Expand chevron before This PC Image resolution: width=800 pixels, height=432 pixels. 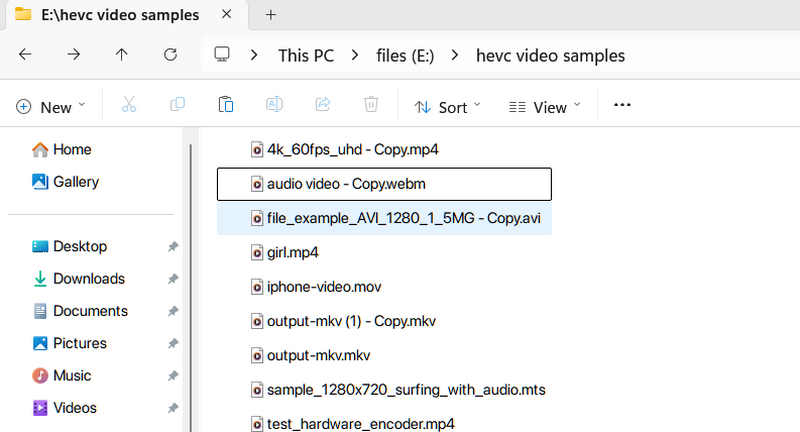254,55
